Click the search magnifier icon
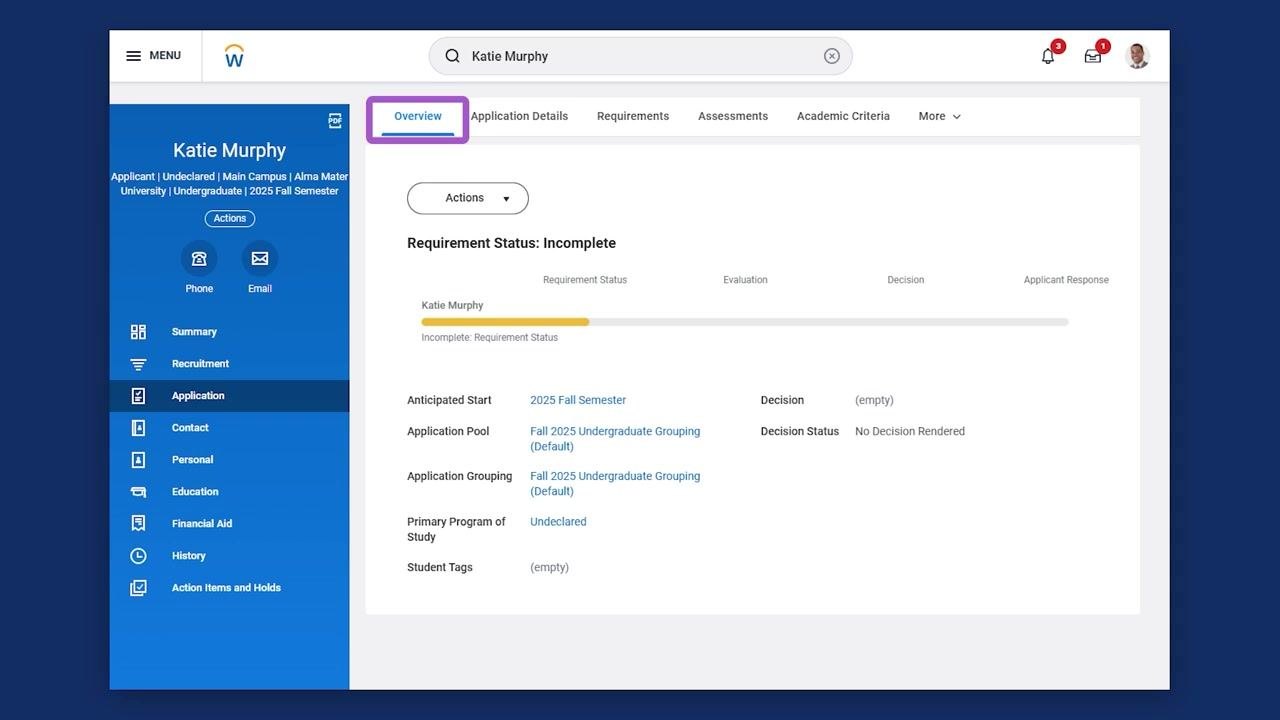The image size is (1280, 720). tap(452, 56)
